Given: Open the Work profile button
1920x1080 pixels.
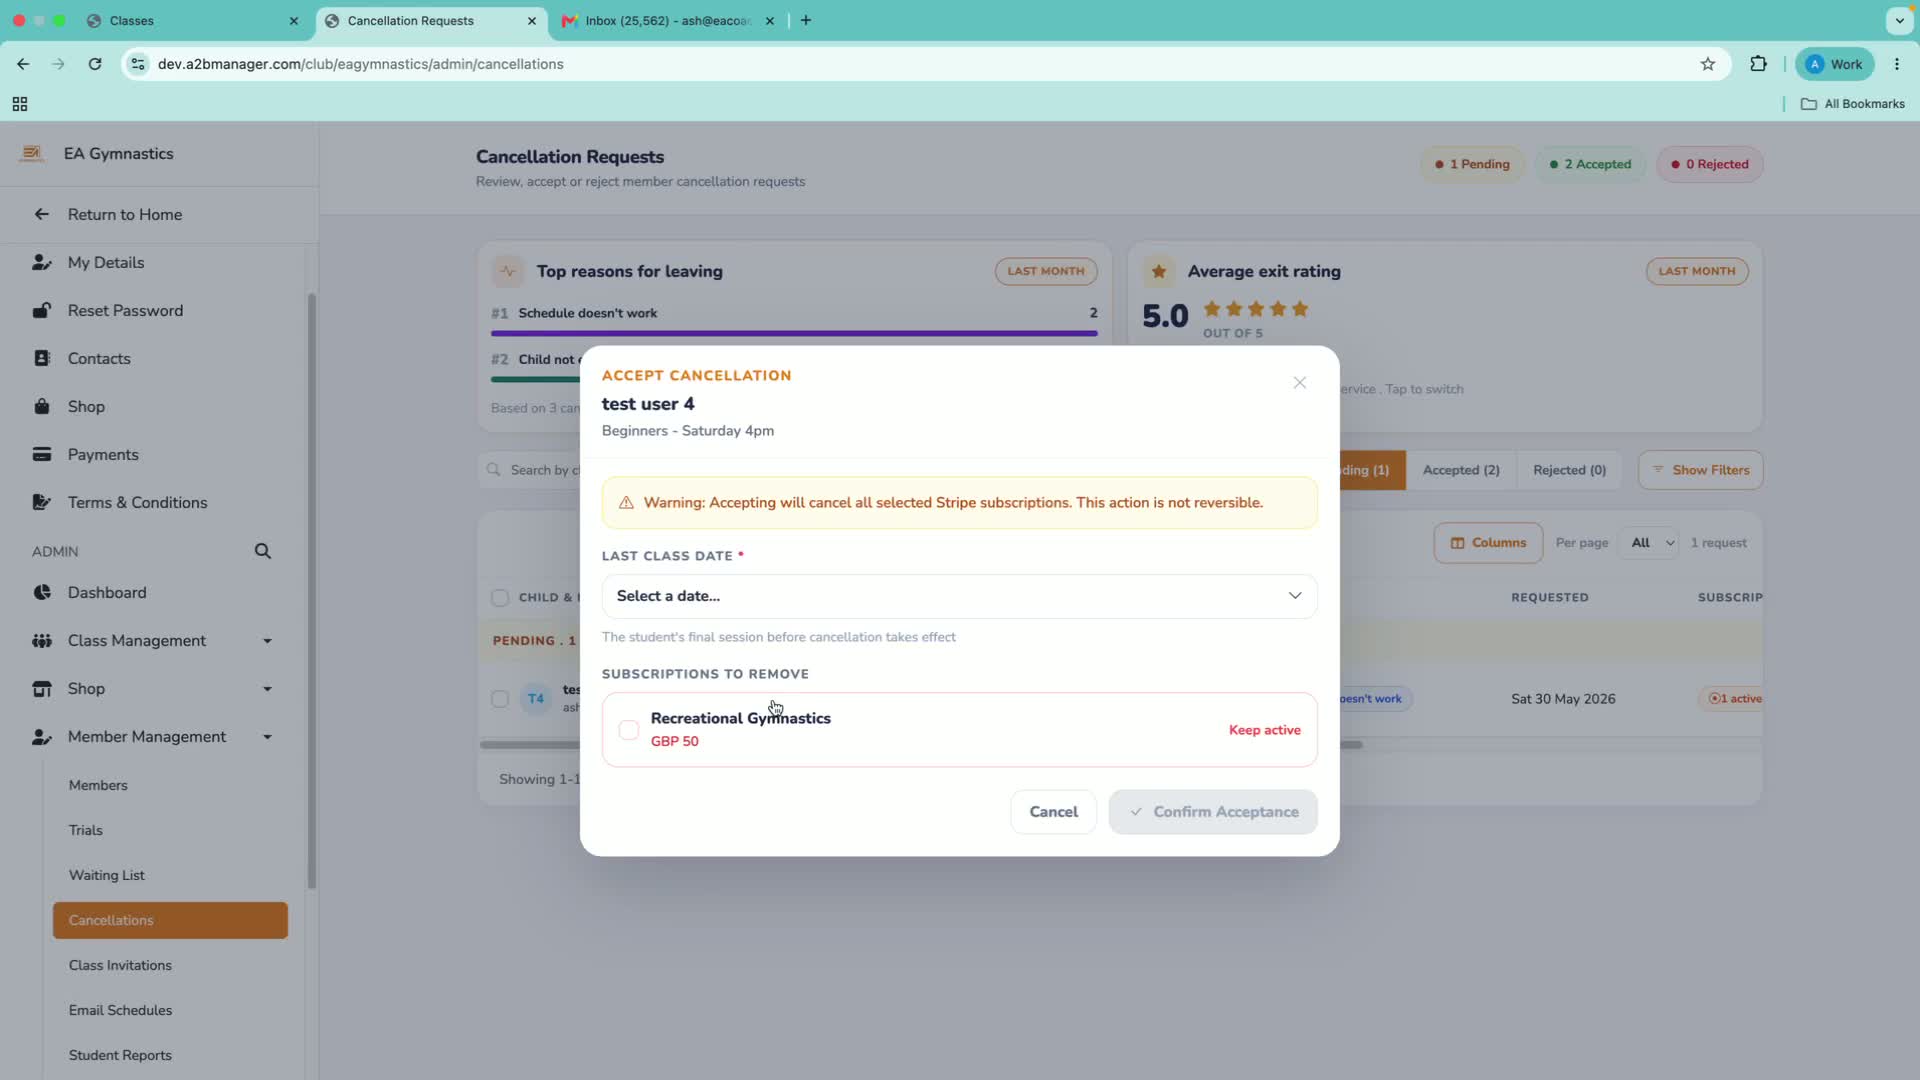Looking at the screenshot, I should 1835,64.
